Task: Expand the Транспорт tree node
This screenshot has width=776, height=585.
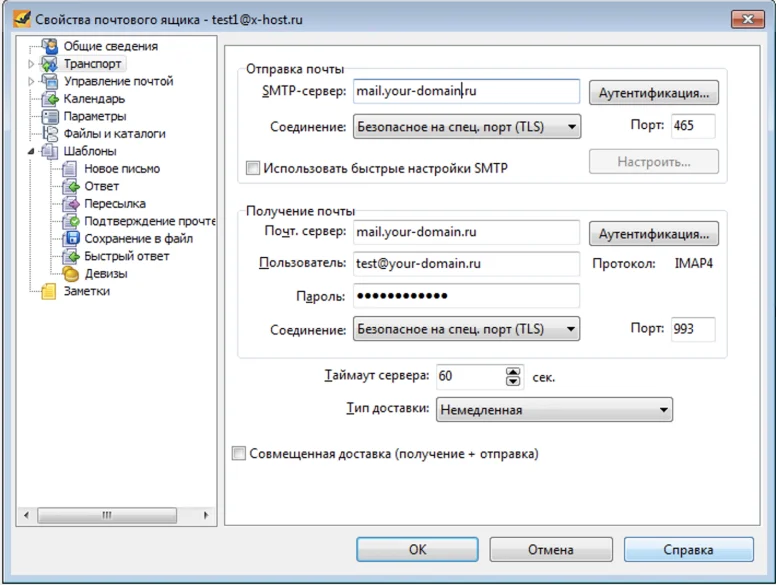Action: coord(31,64)
